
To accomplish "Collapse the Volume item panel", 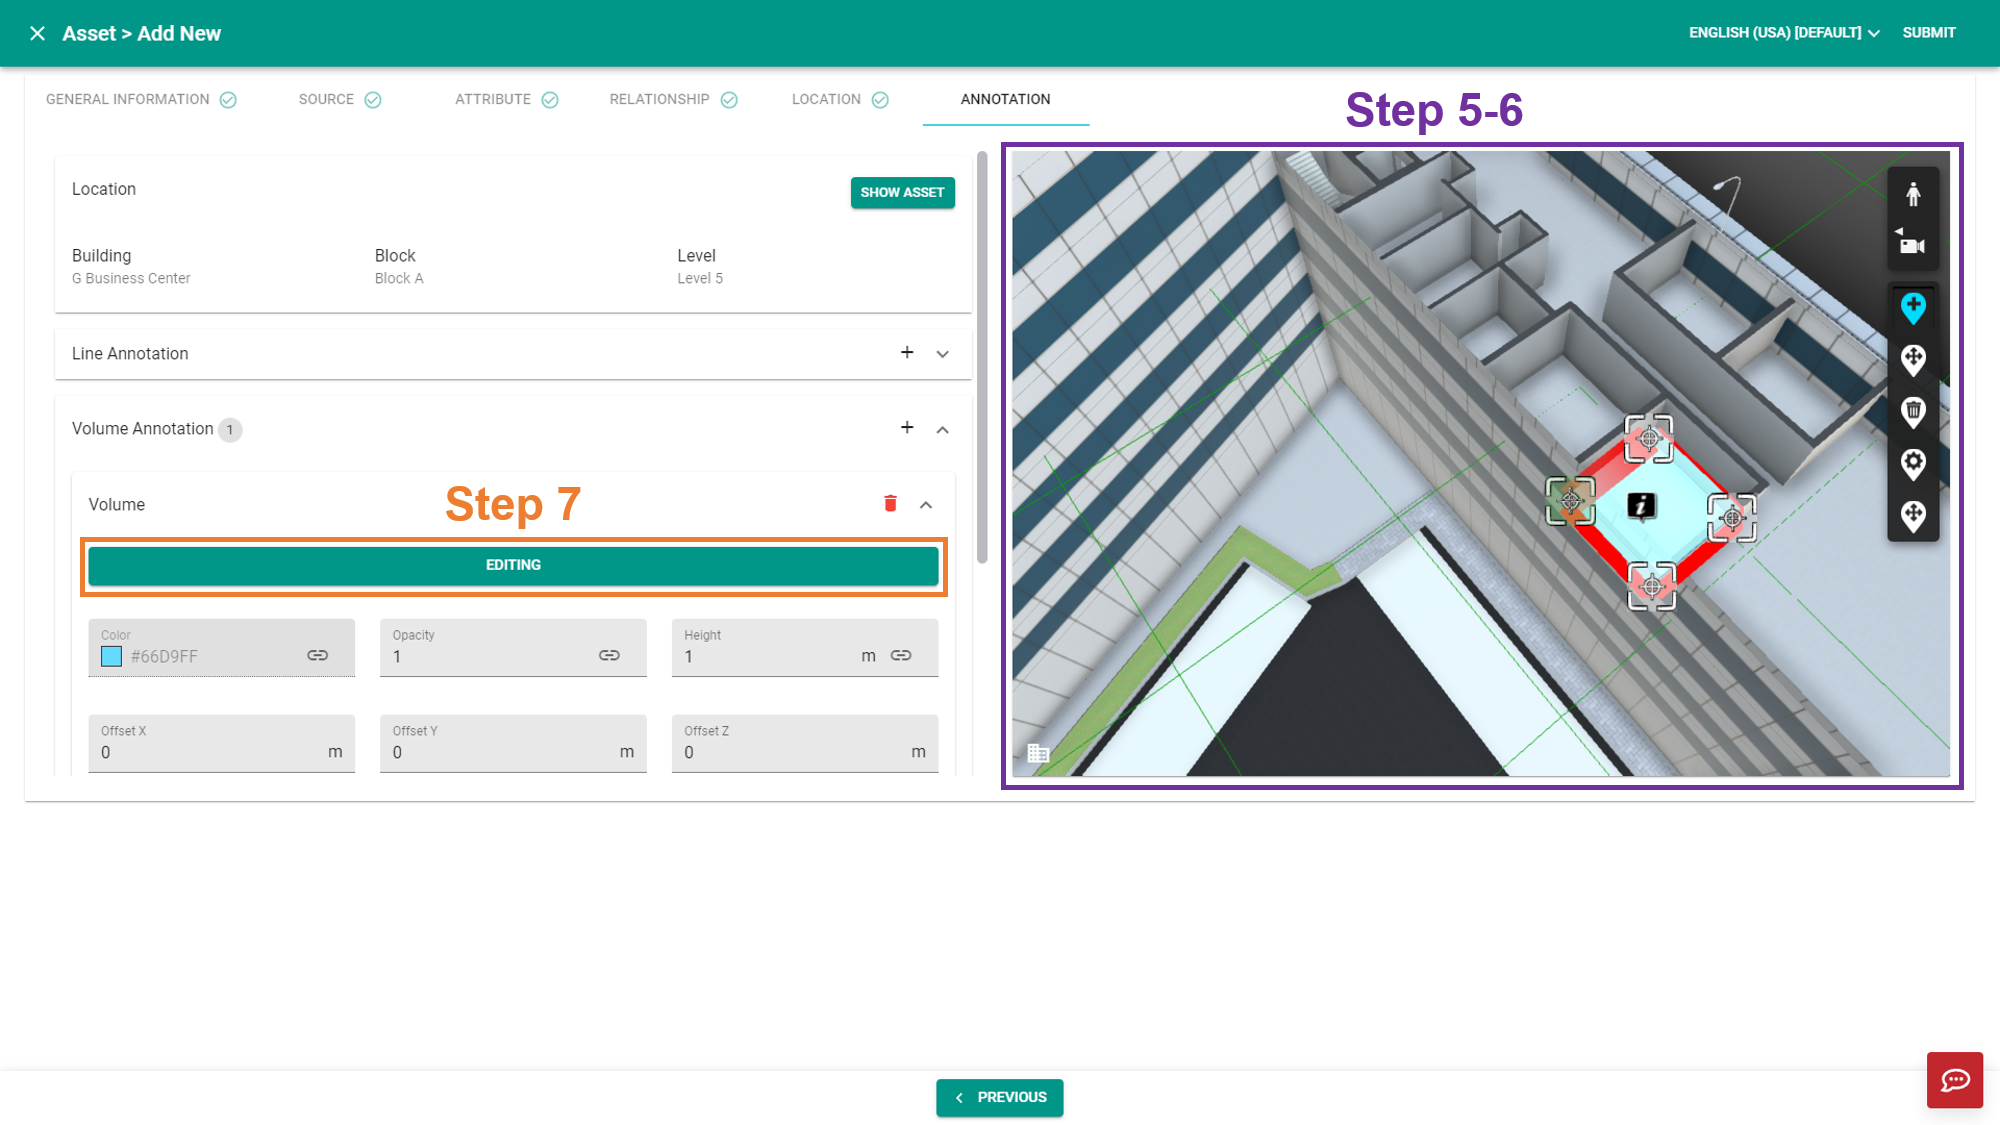I will point(926,505).
